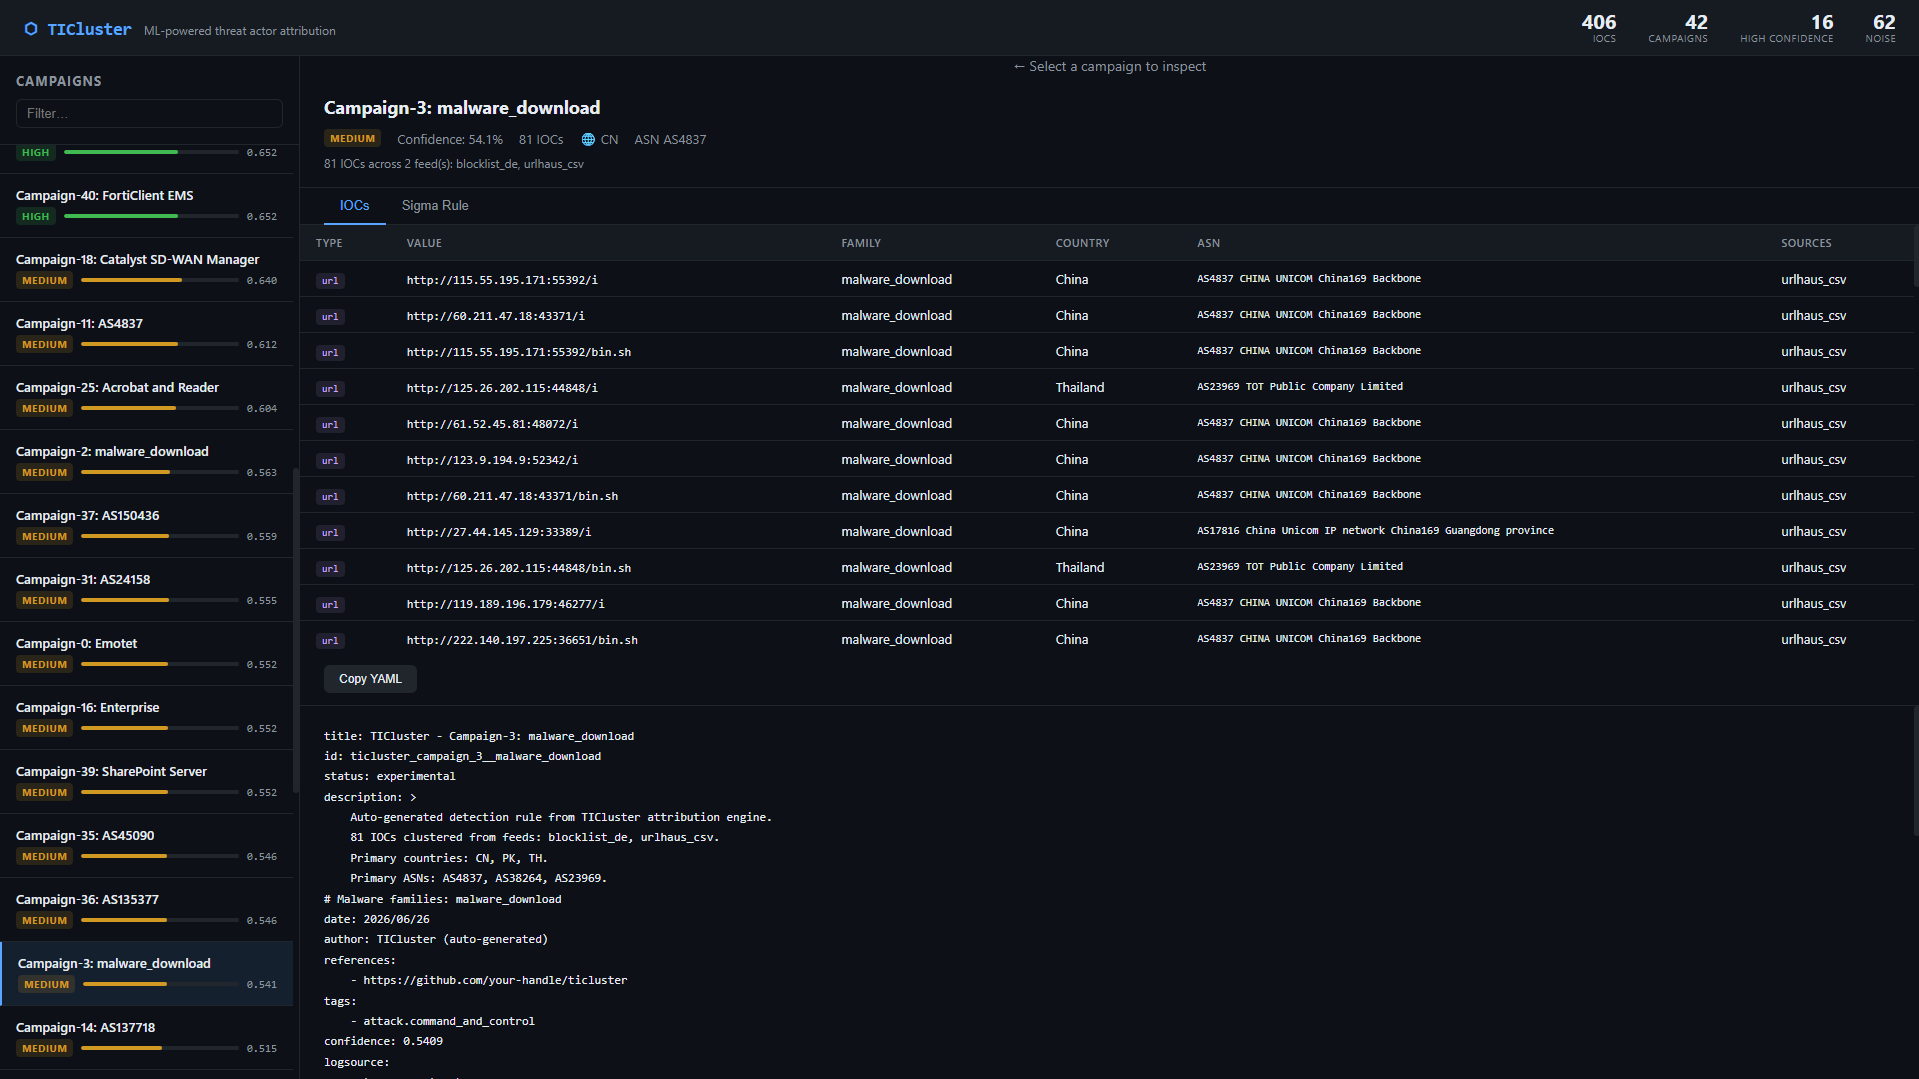Click URL http://27.44.145.129:33389/i
1919x1079 pixels.
499,532
